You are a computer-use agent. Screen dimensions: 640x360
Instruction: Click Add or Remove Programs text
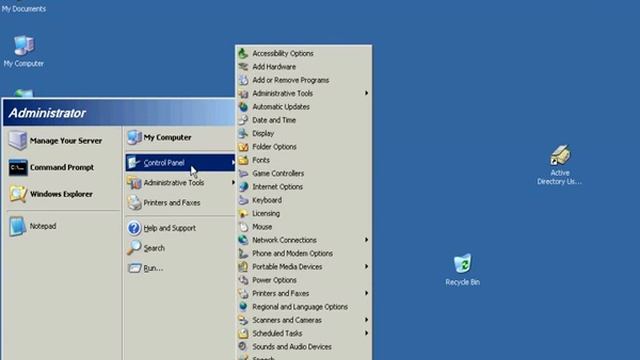click(291, 80)
